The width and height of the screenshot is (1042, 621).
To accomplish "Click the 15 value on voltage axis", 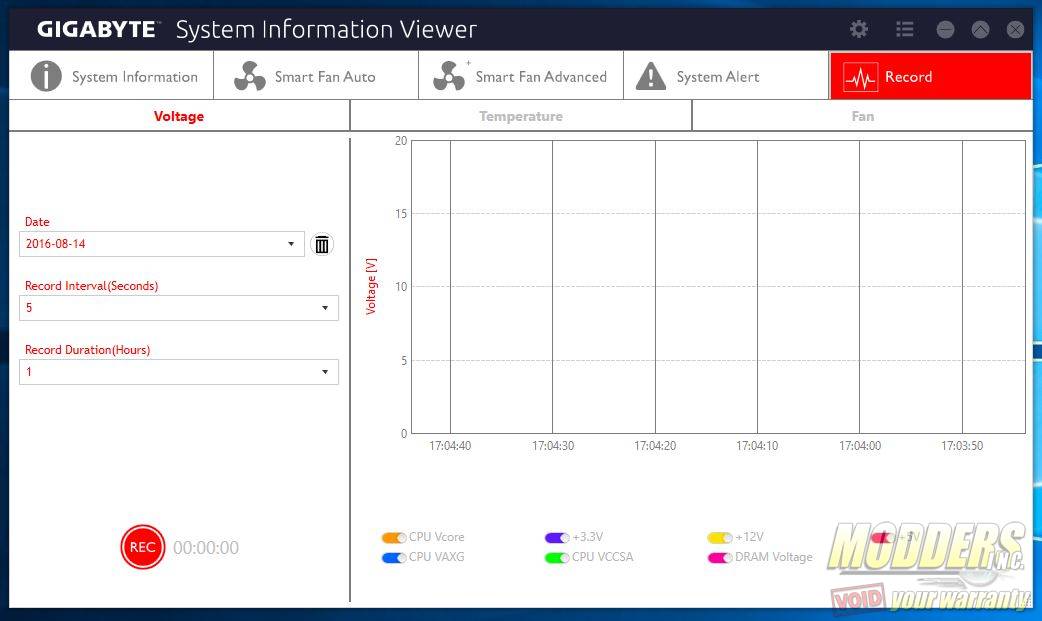I will pos(401,213).
